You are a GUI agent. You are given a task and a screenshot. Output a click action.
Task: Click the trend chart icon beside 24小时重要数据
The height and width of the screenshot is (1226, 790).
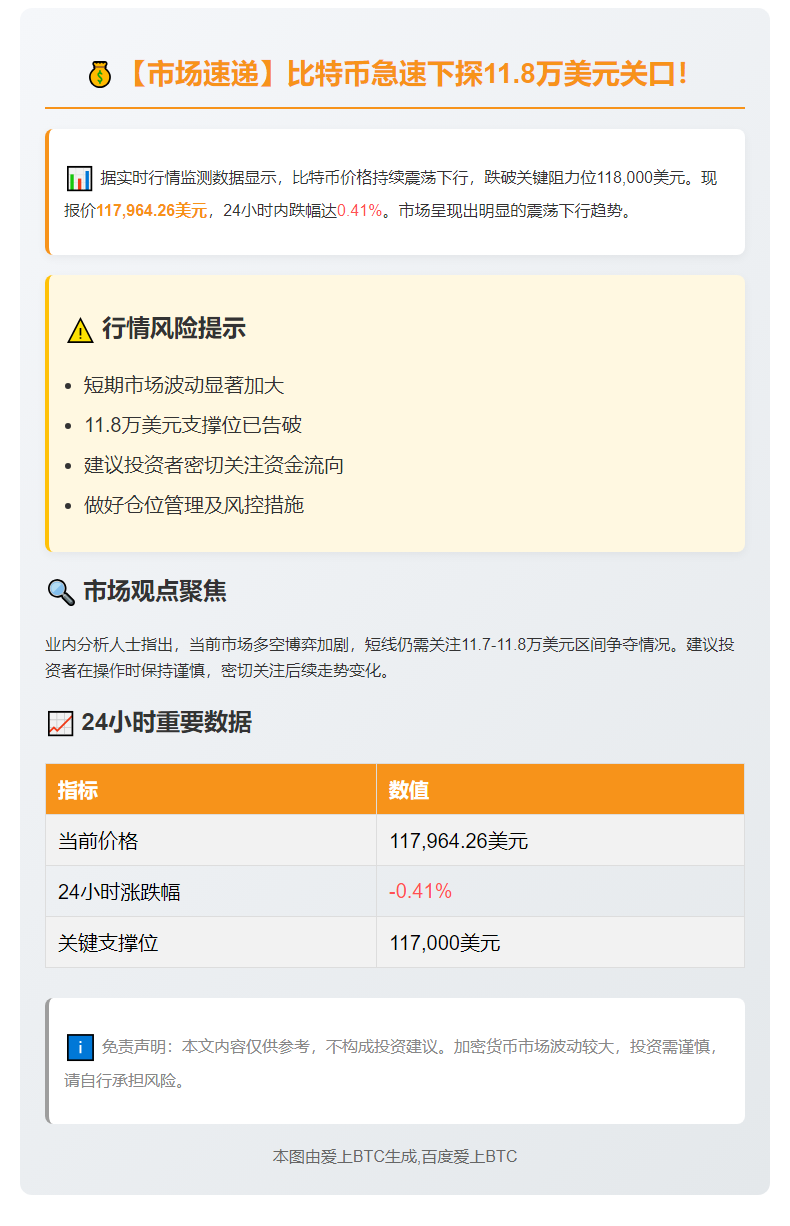coord(60,724)
